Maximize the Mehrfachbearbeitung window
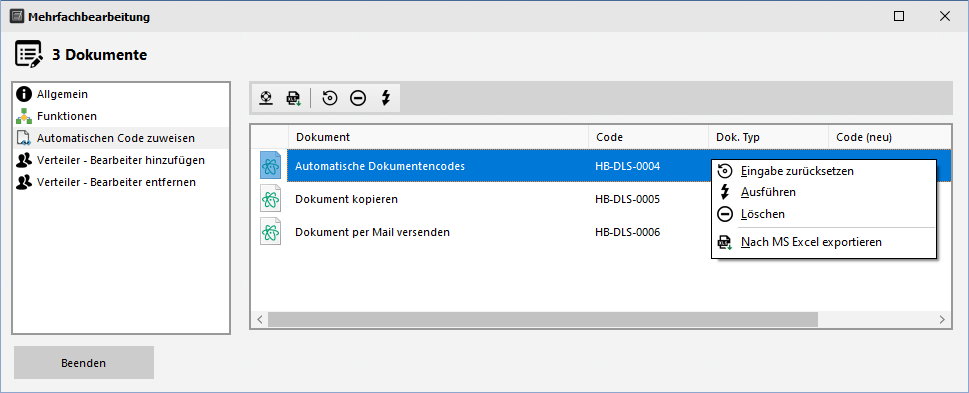Viewport: 969px width, 393px height. click(899, 17)
